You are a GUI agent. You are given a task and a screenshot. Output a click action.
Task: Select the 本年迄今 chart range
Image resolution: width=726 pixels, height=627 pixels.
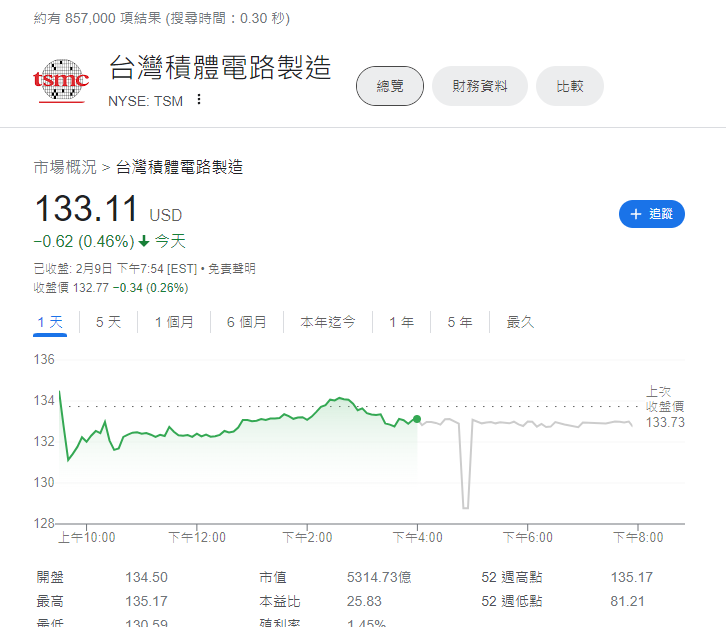point(328,322)
